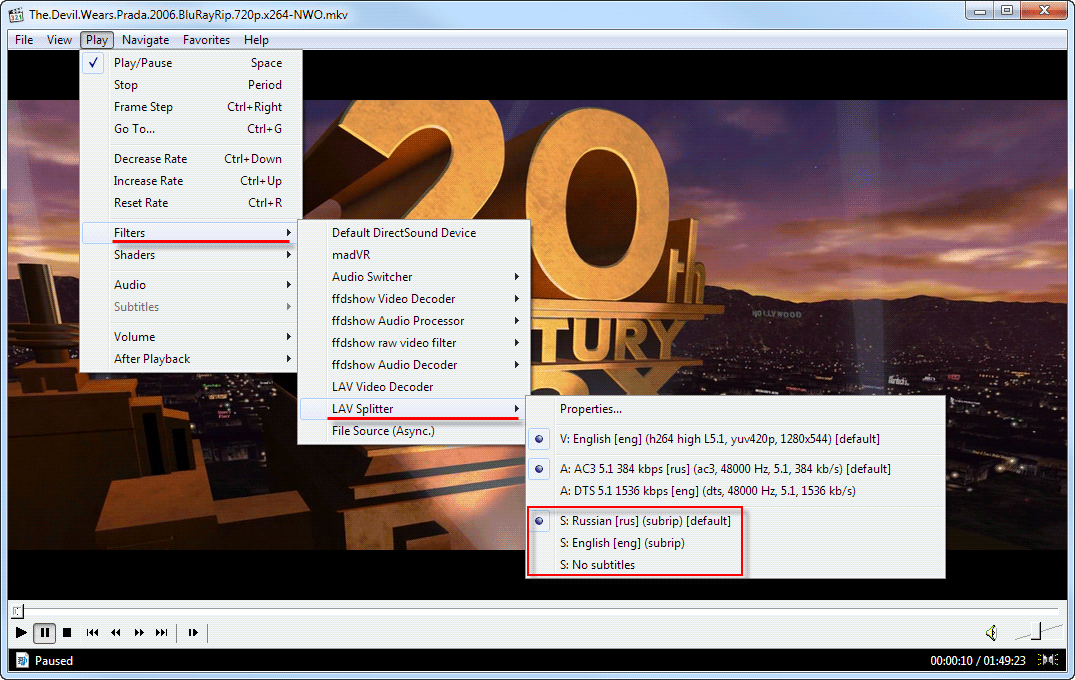Open LAV Splitter Properties...
The width and height of the screenshot is (1075, 680).
(x=590, y=409)
